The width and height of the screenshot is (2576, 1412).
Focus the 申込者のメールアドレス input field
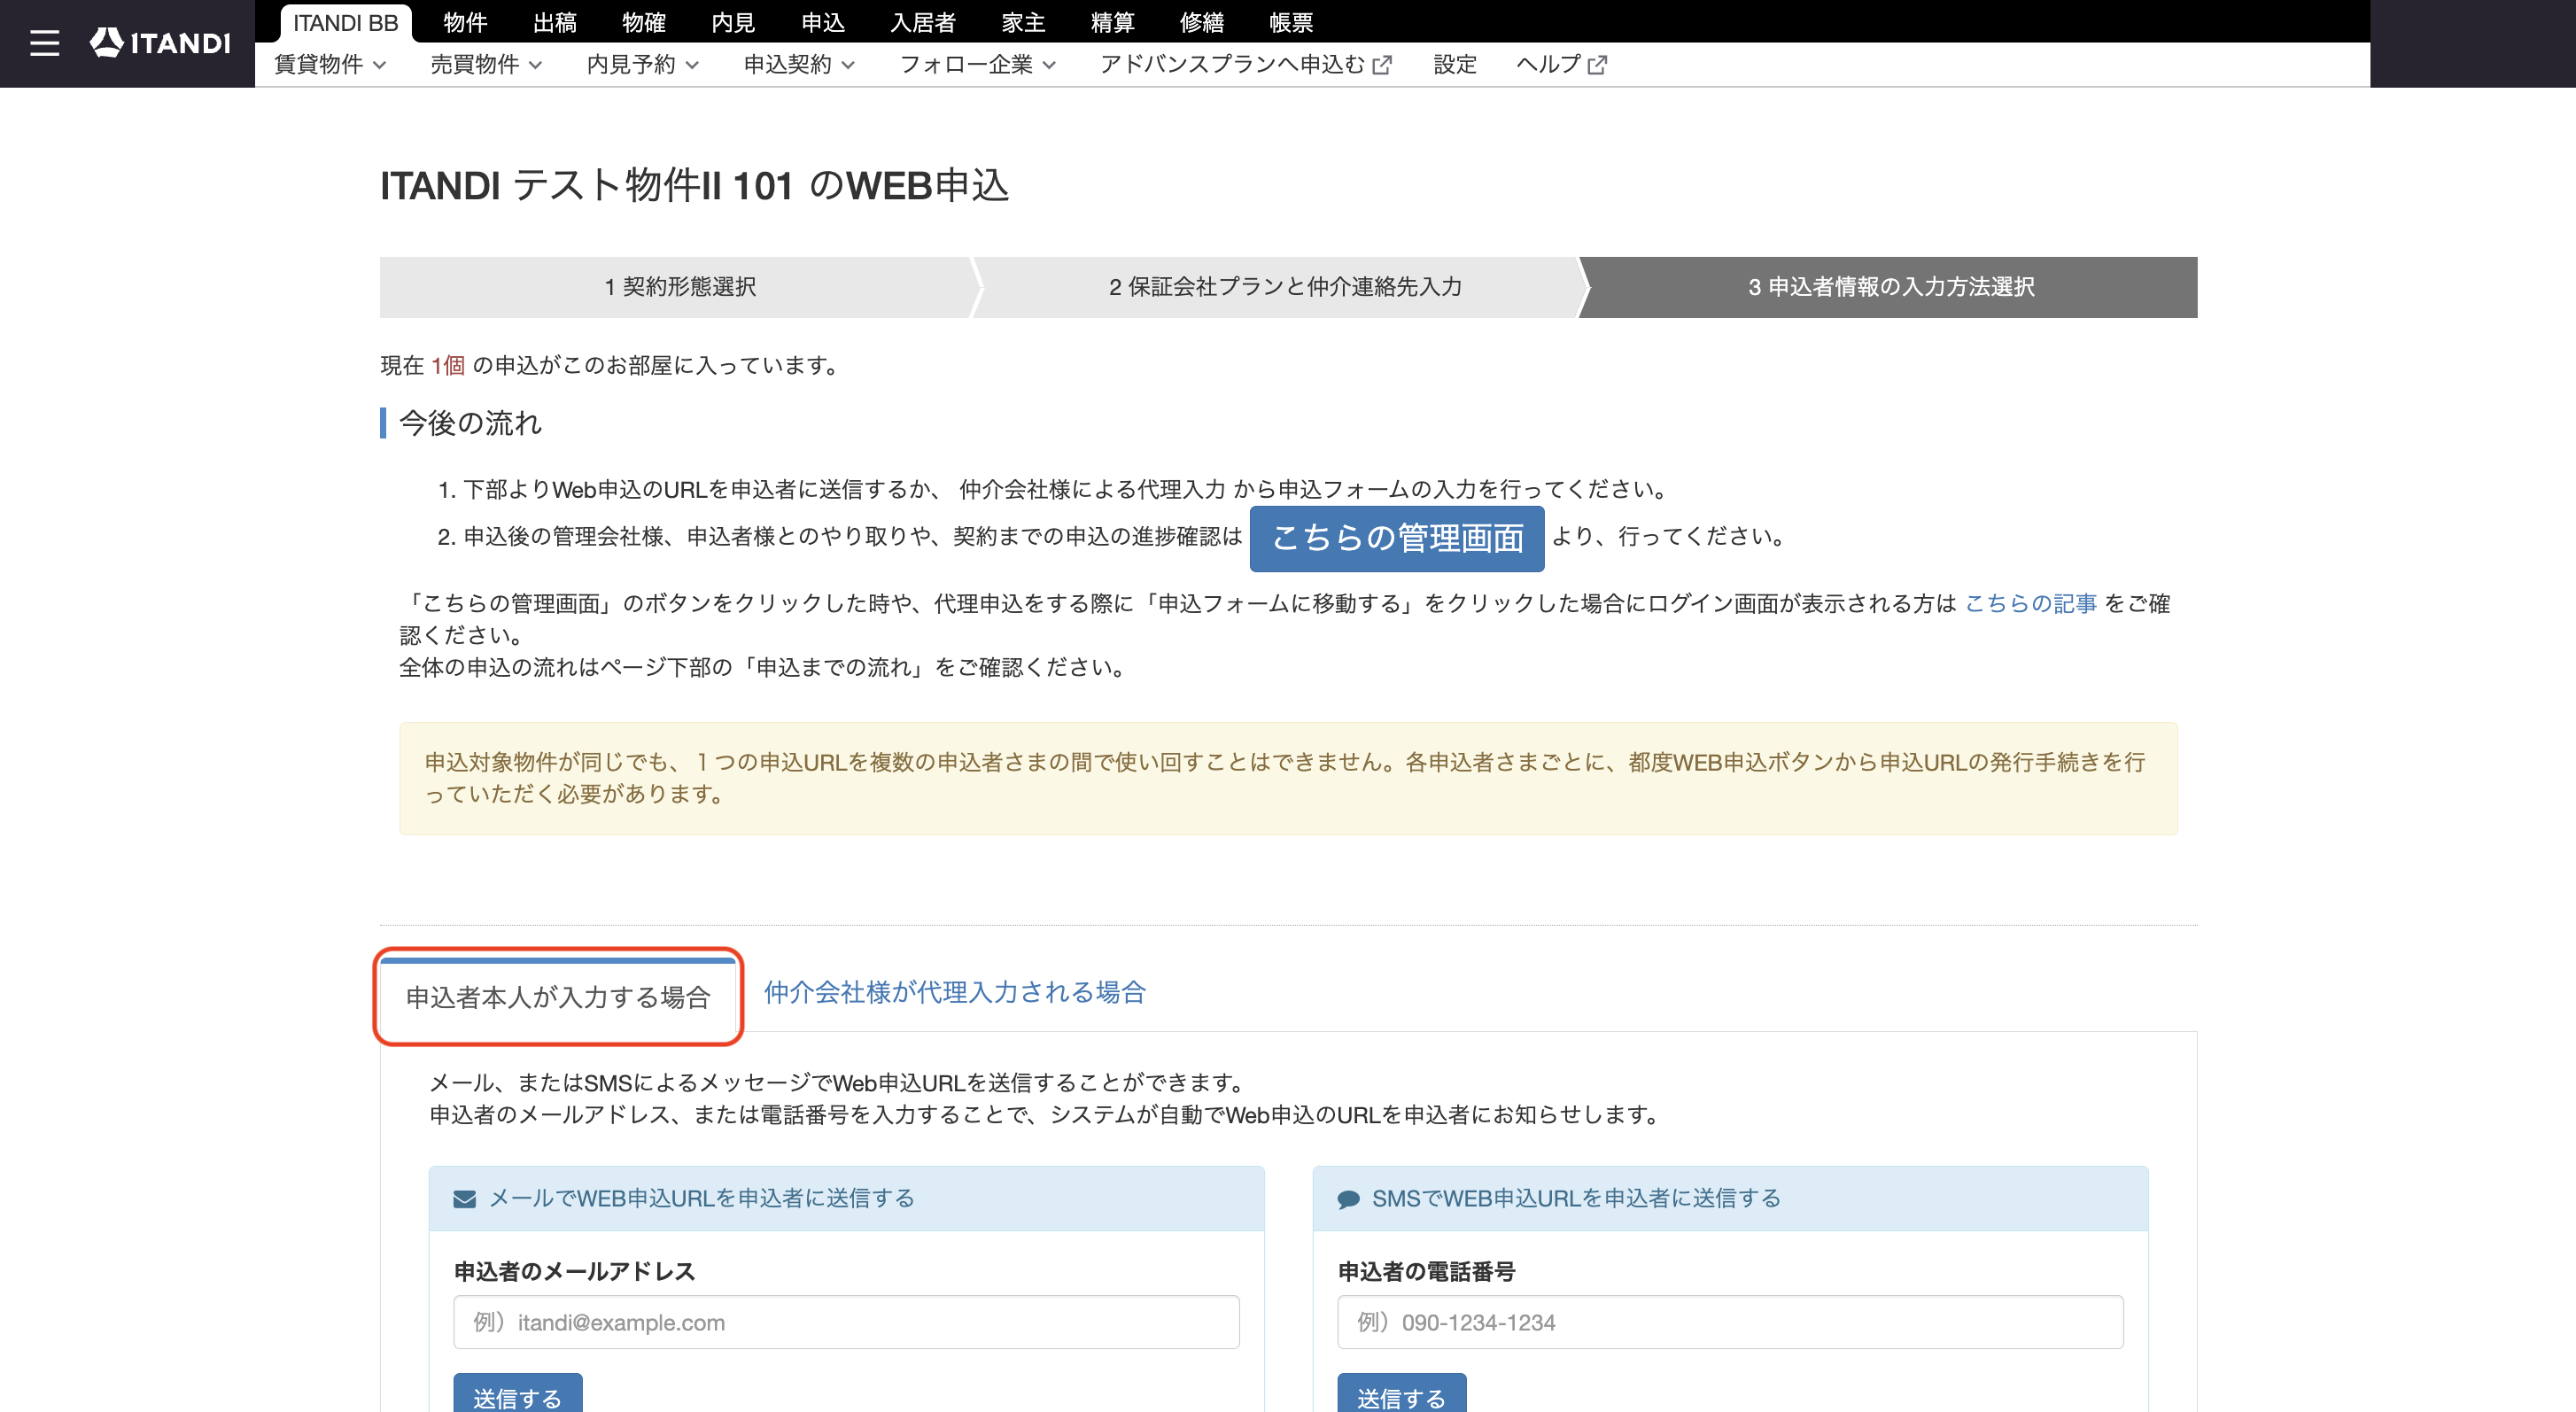pyautogui.click(x=846, y=1322)
